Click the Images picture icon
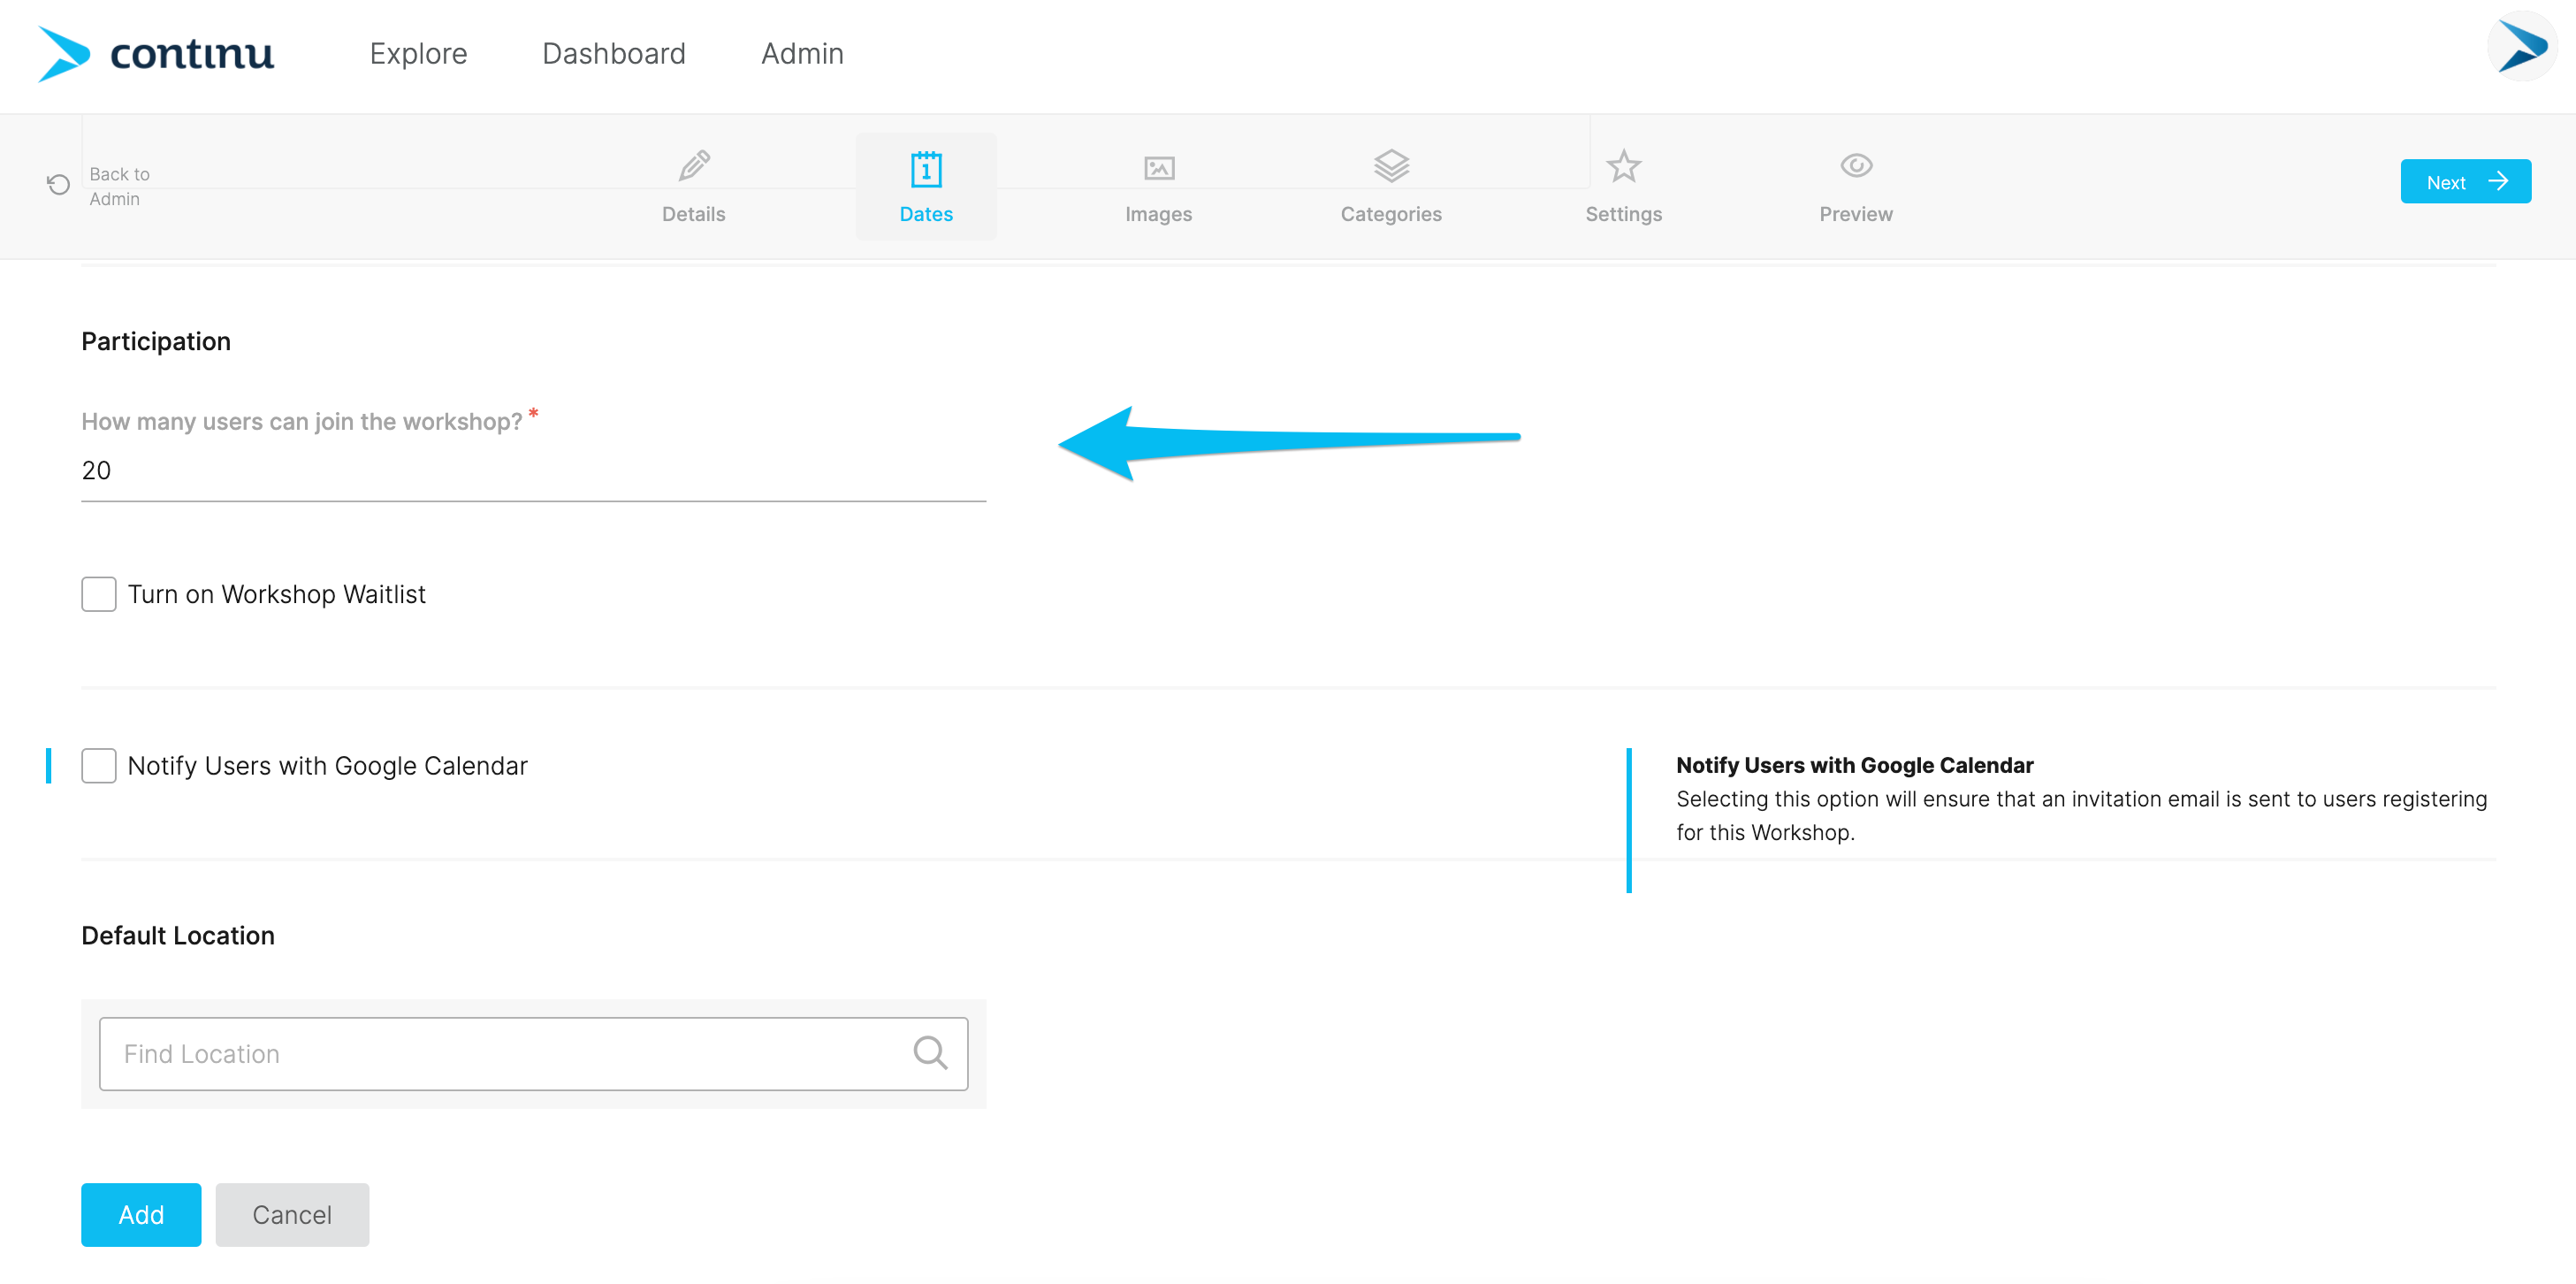The height and width of the screenshot is (1284, 2576). (x=1159, y=167)
